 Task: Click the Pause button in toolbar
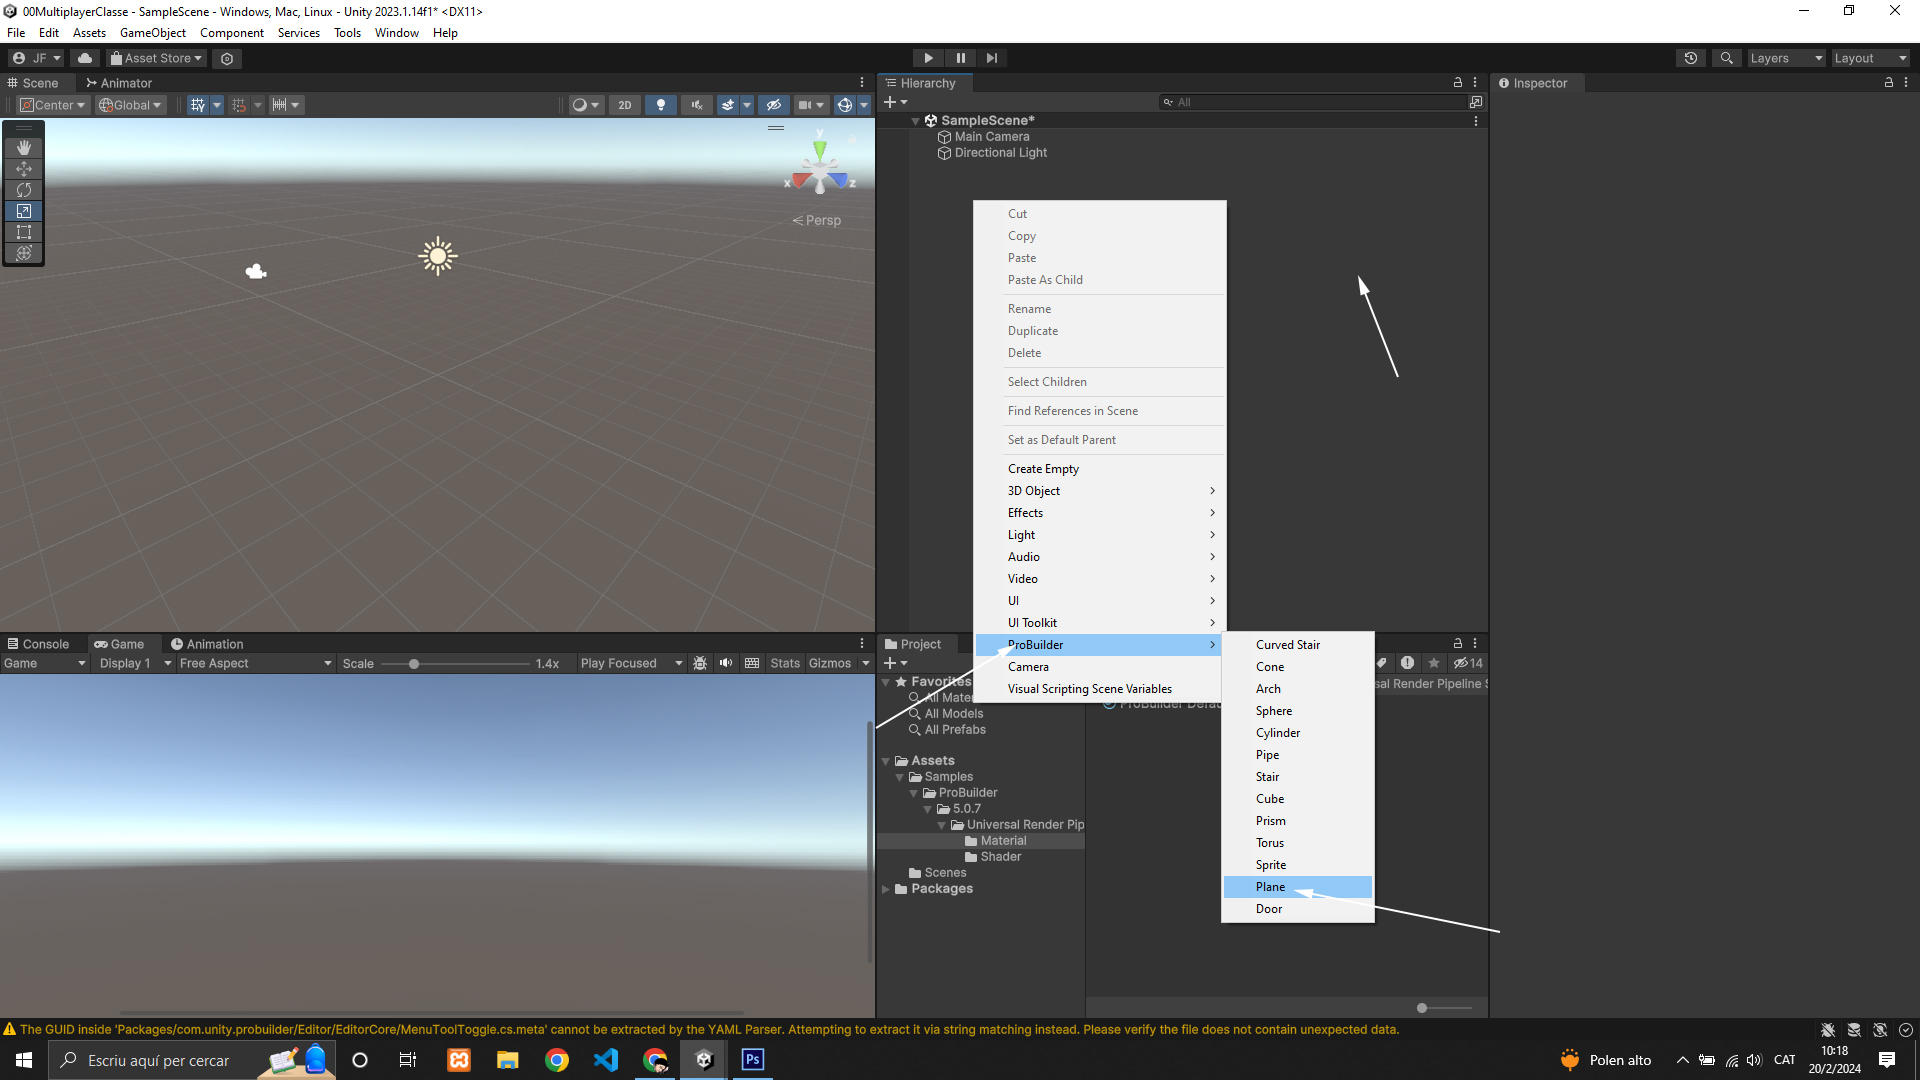tap(960, 58)
